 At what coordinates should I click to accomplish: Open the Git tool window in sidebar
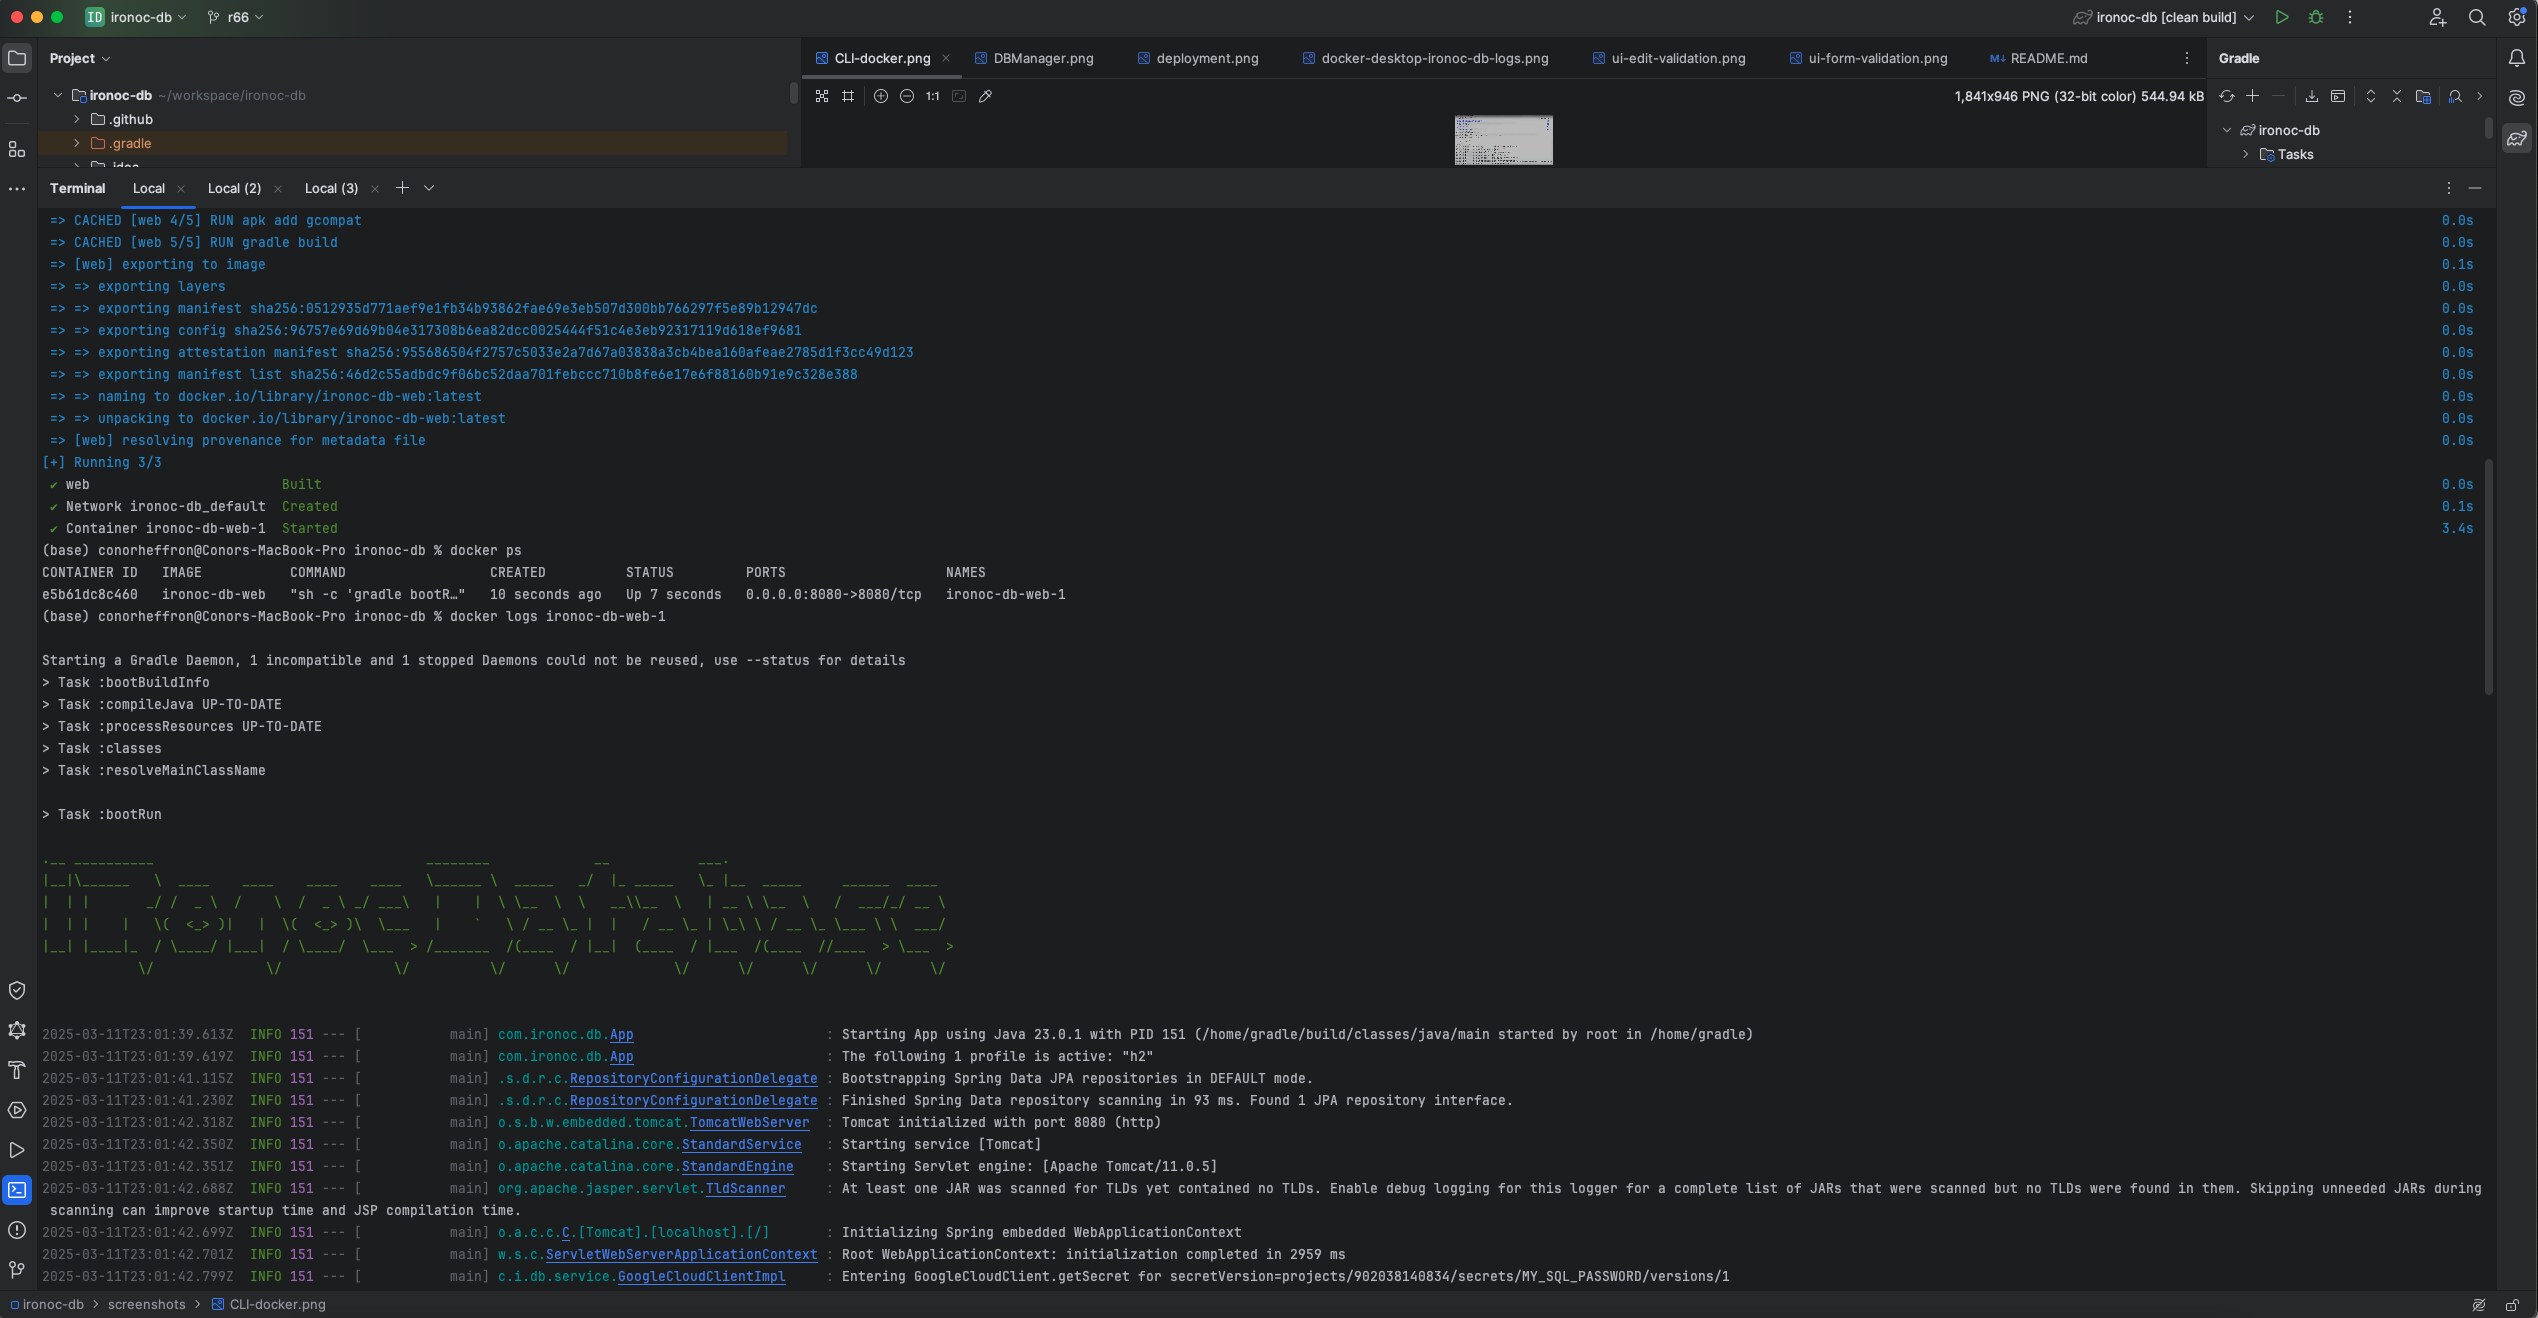(17, 1270)
